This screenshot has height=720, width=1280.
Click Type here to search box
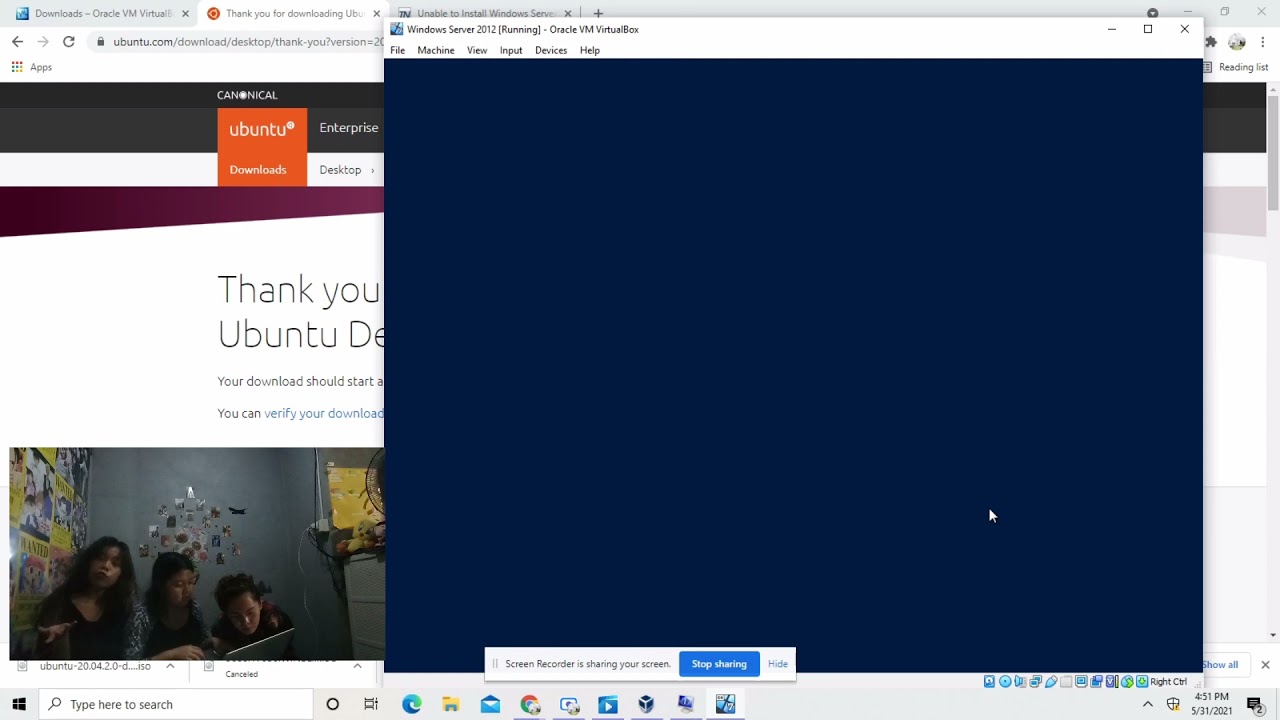point(176,704)
